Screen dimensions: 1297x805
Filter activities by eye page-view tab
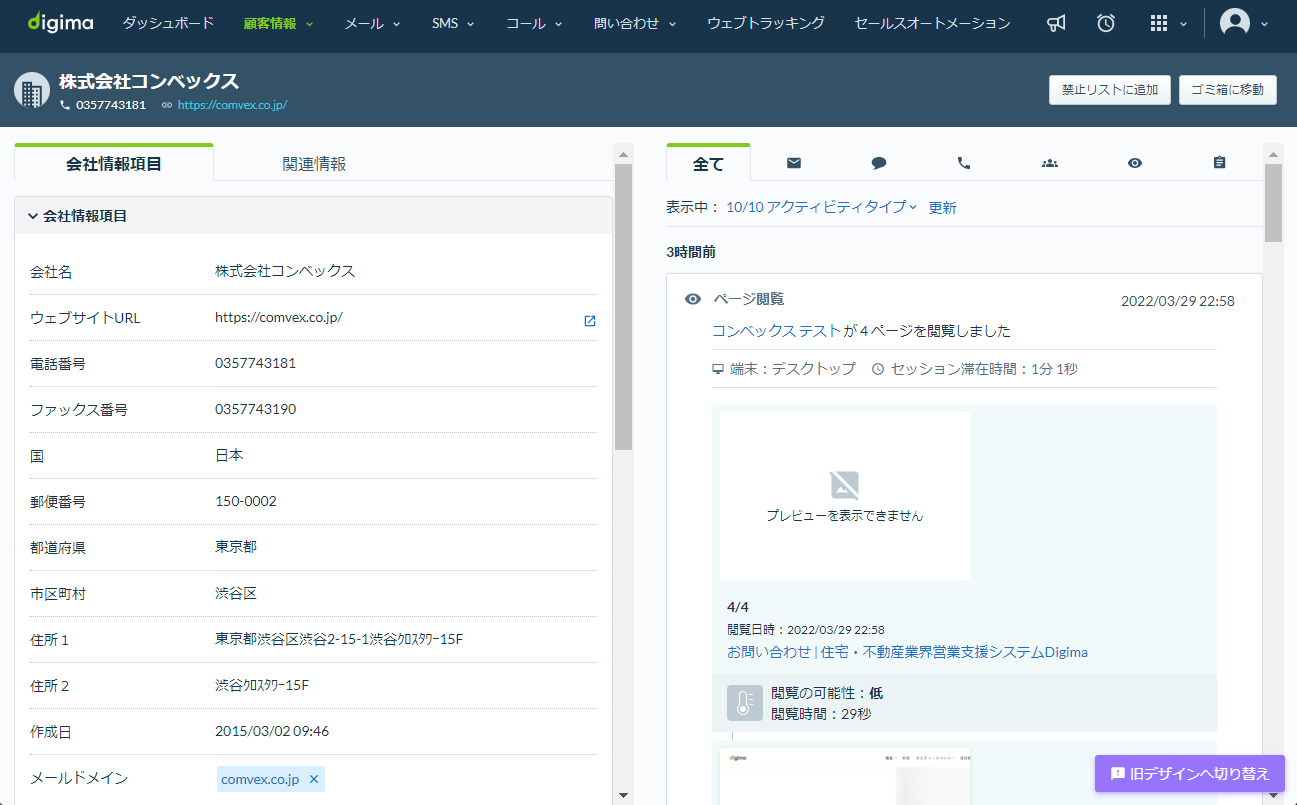click(1134, 162)
